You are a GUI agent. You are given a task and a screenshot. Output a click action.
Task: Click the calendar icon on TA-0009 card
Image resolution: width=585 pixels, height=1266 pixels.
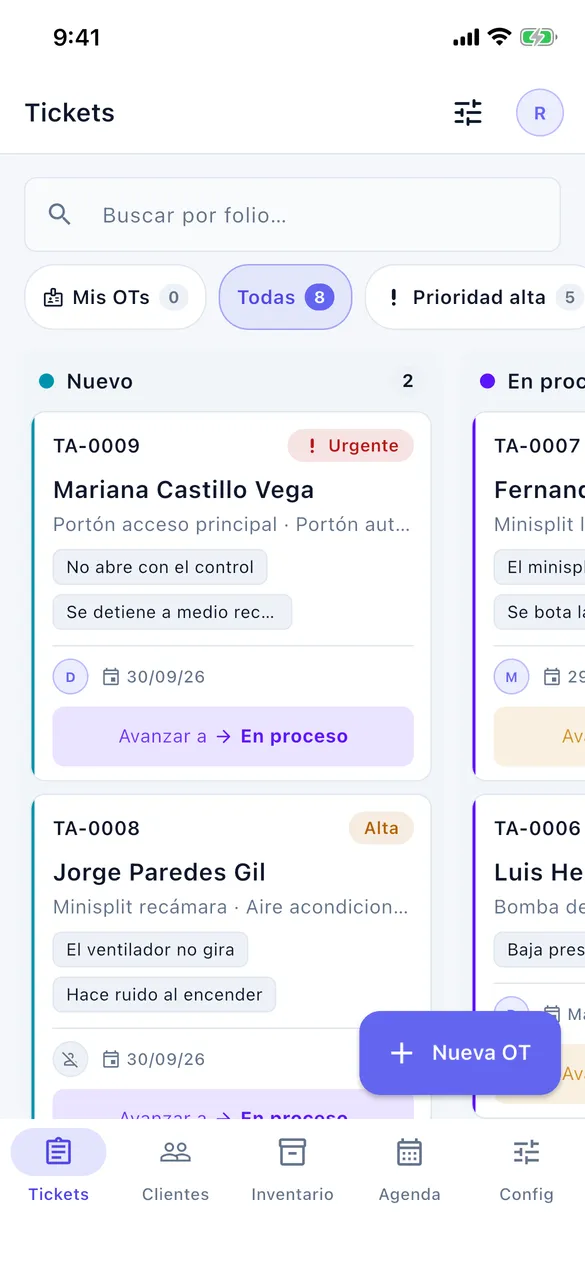(x=111, y=677)
